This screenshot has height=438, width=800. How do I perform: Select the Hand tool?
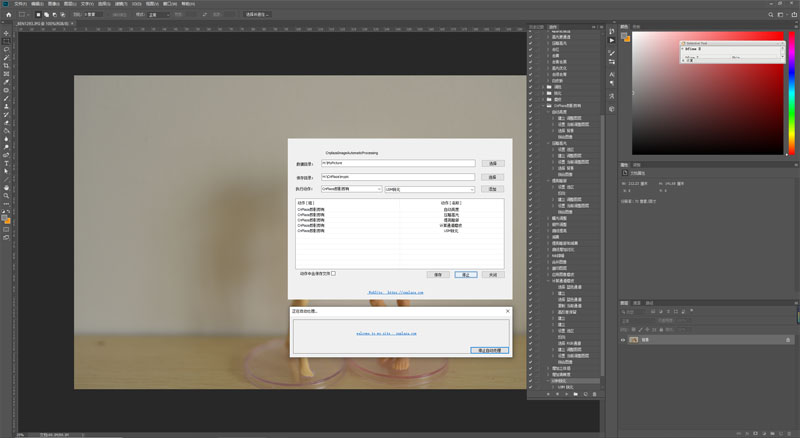pos(7,187)
